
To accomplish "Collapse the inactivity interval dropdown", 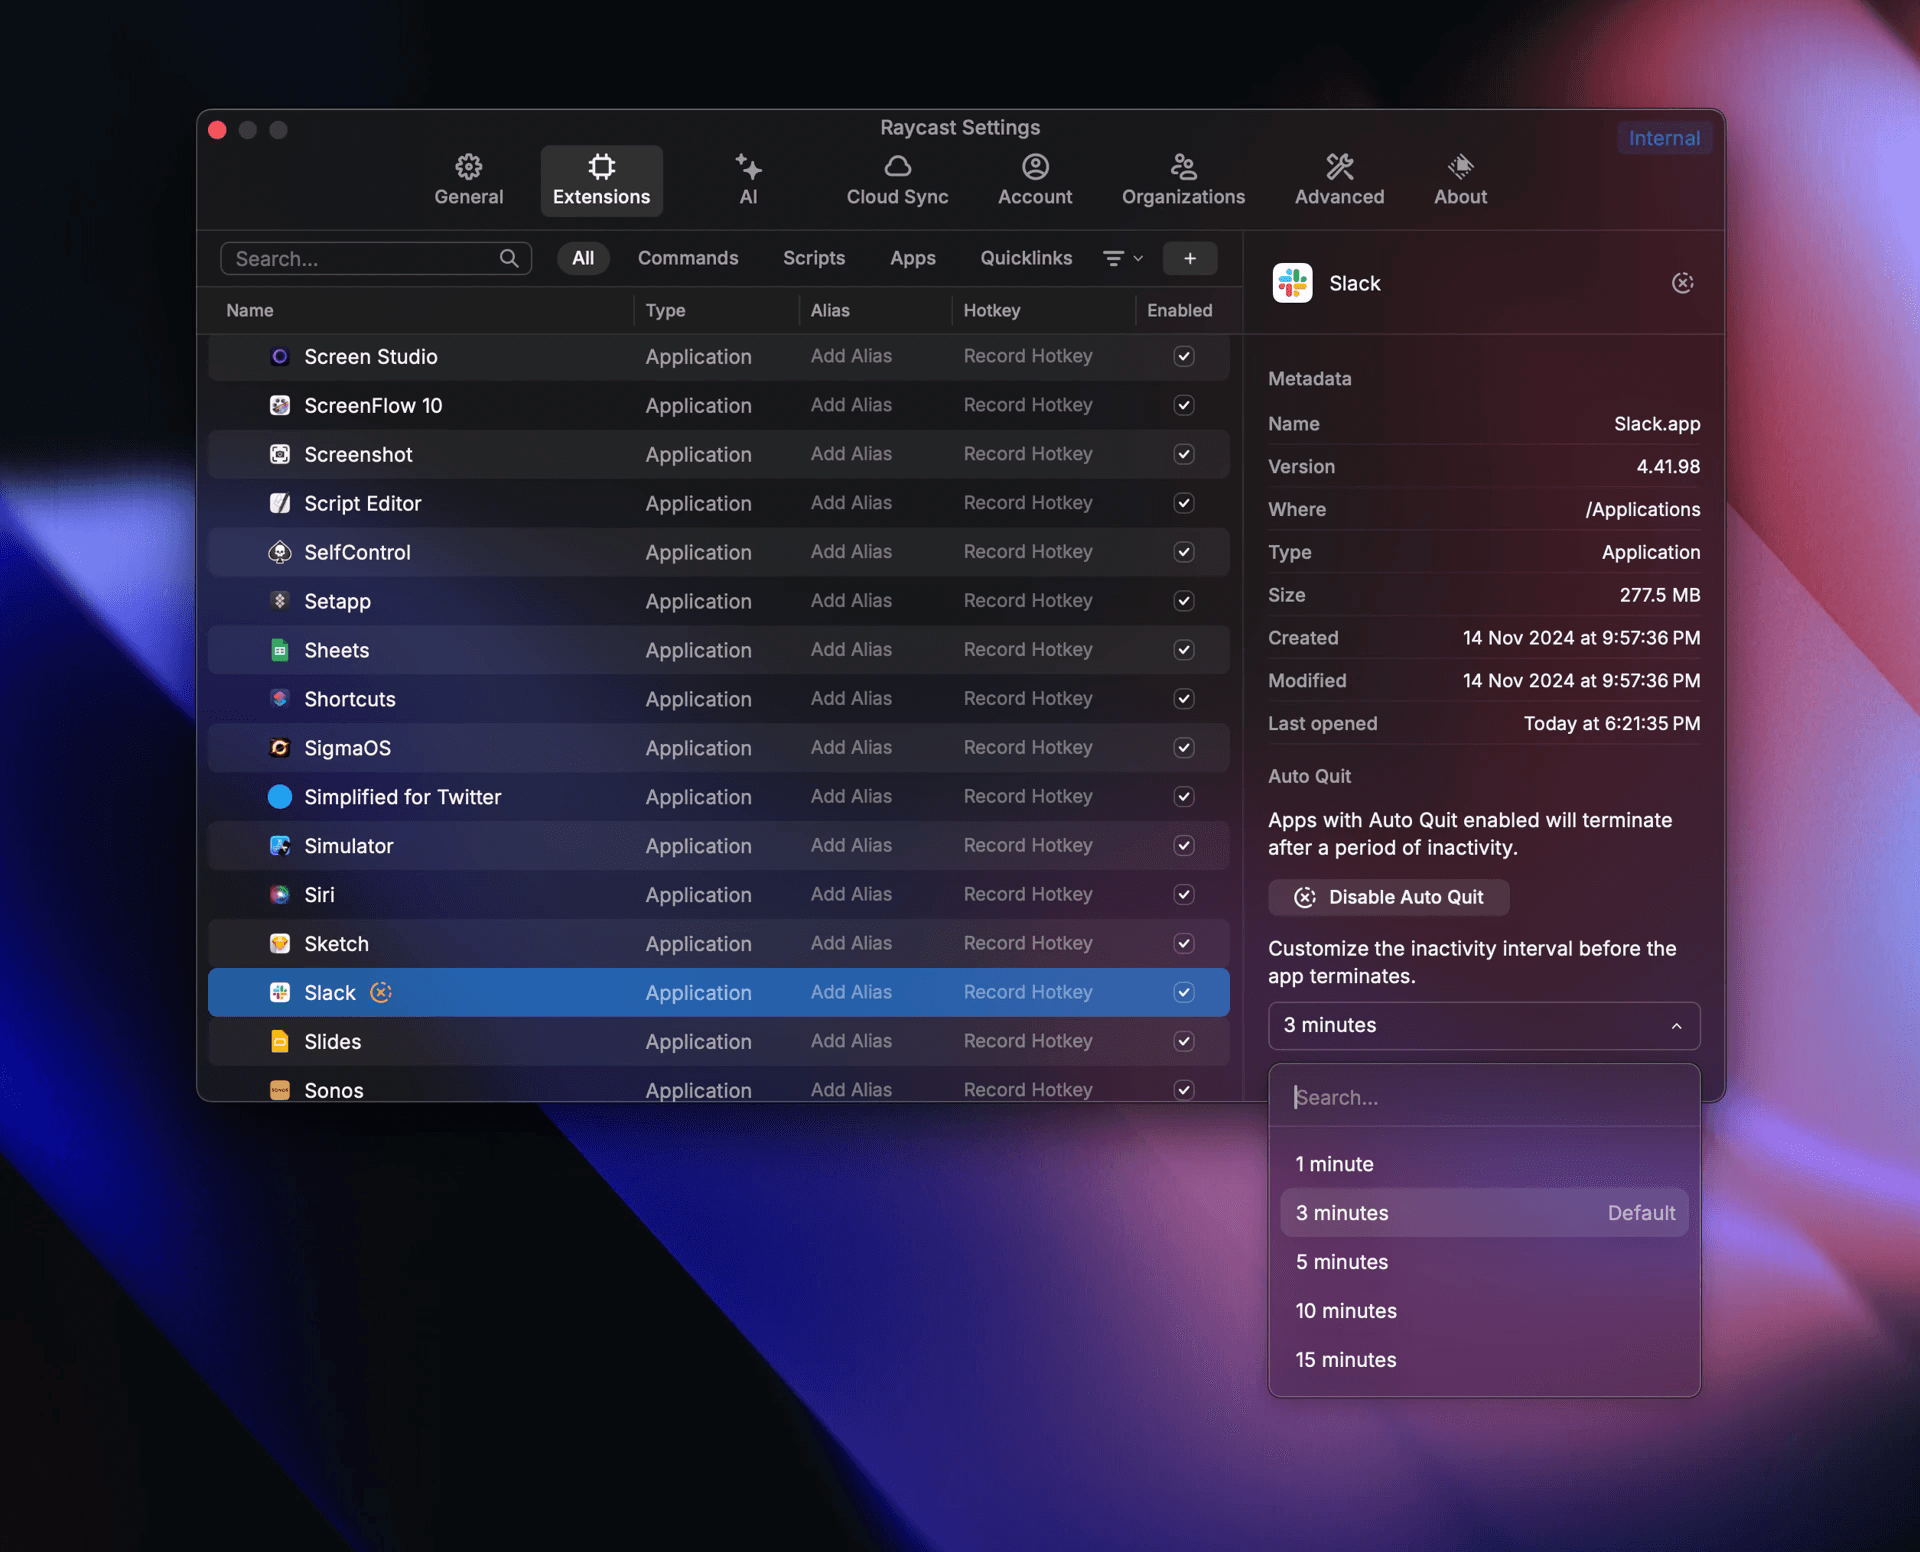I will coord(1677,1026).
